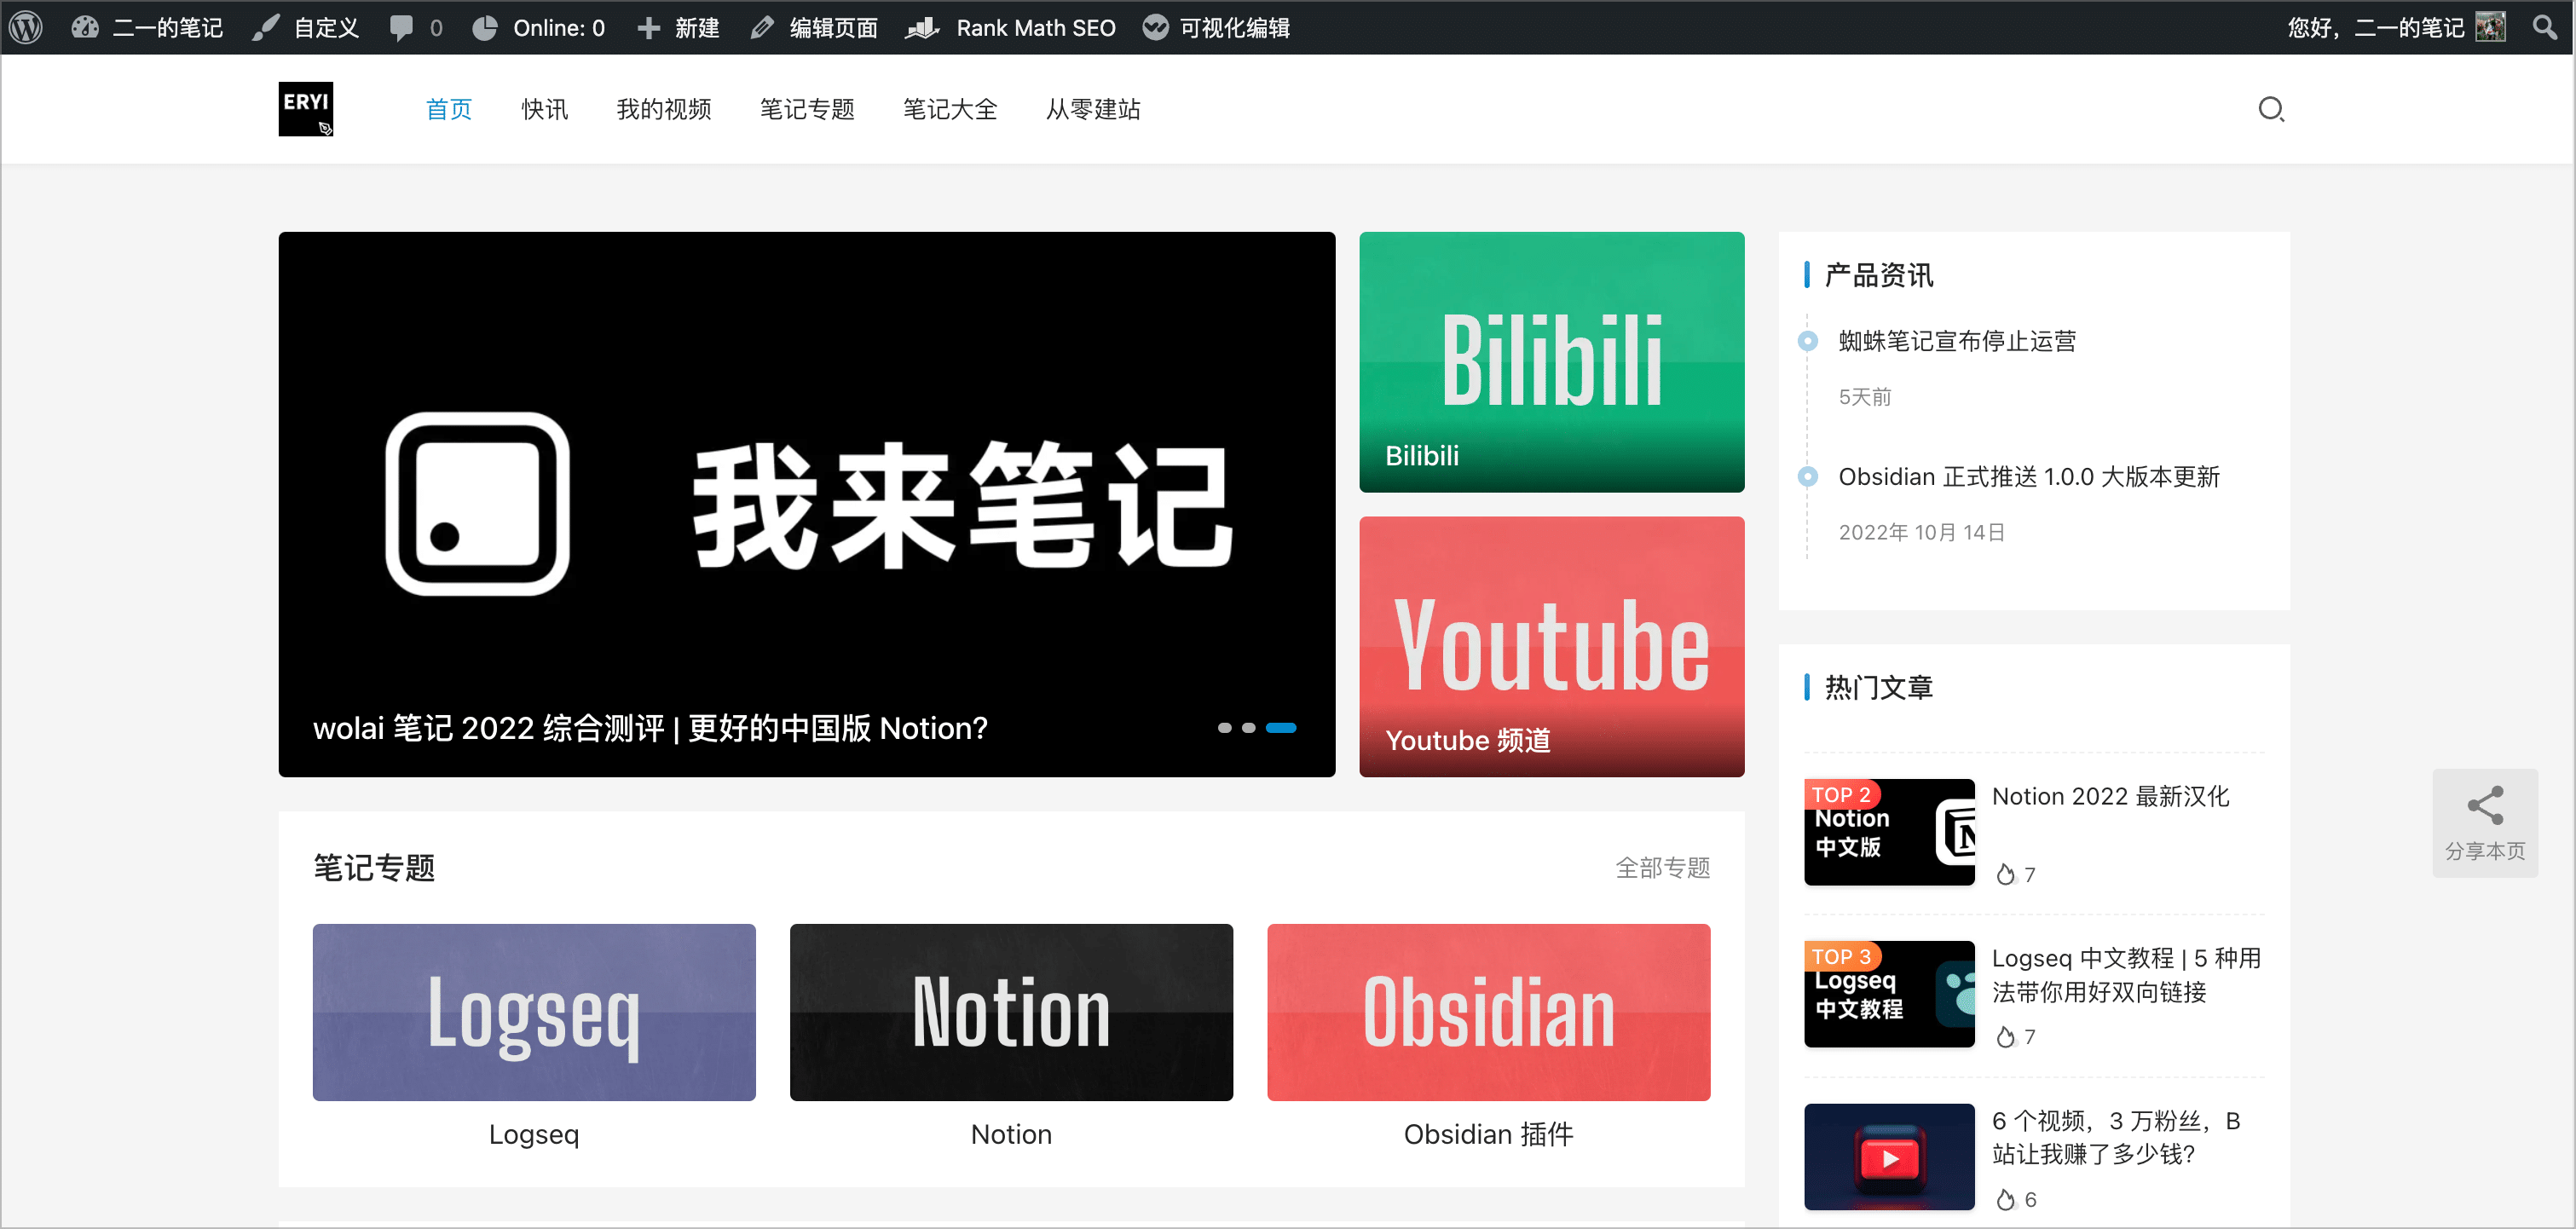Click the Logseq caption link
This screenshot has height=1229, width=2576.
[x=534, y=1134]
